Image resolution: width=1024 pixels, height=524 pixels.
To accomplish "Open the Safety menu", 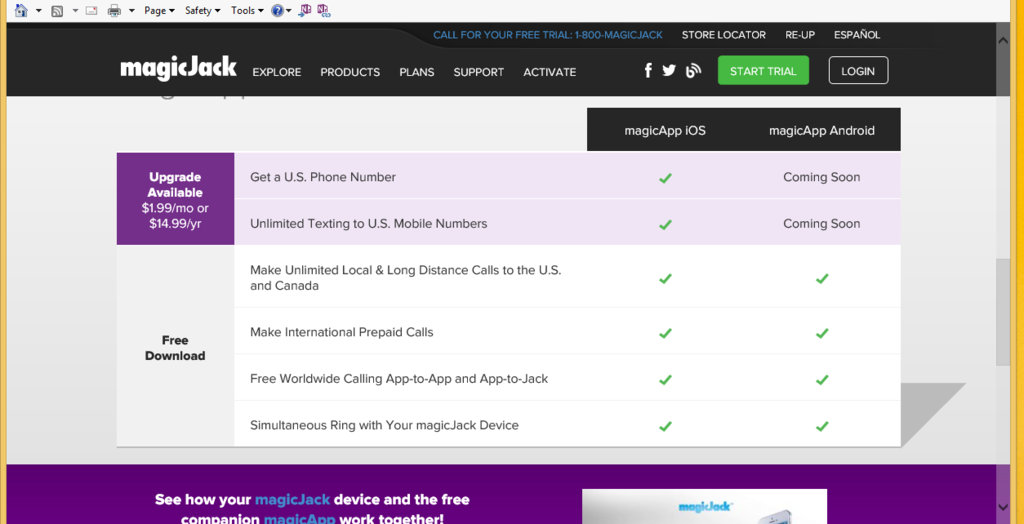I will click(202, 10).
